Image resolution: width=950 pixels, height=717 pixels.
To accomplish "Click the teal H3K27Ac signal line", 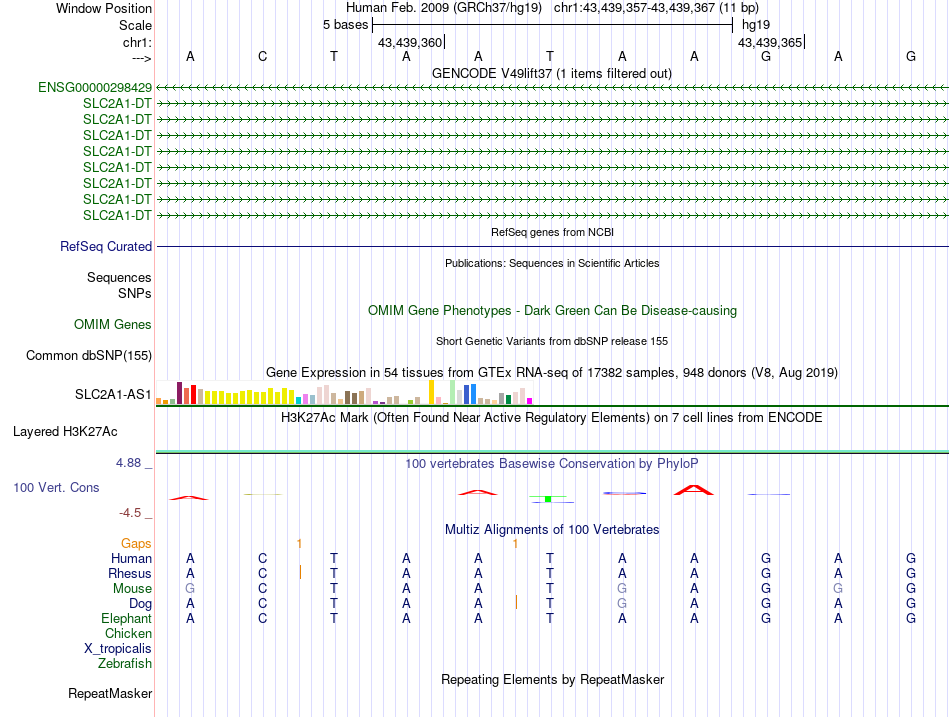I will coord(552,452).
